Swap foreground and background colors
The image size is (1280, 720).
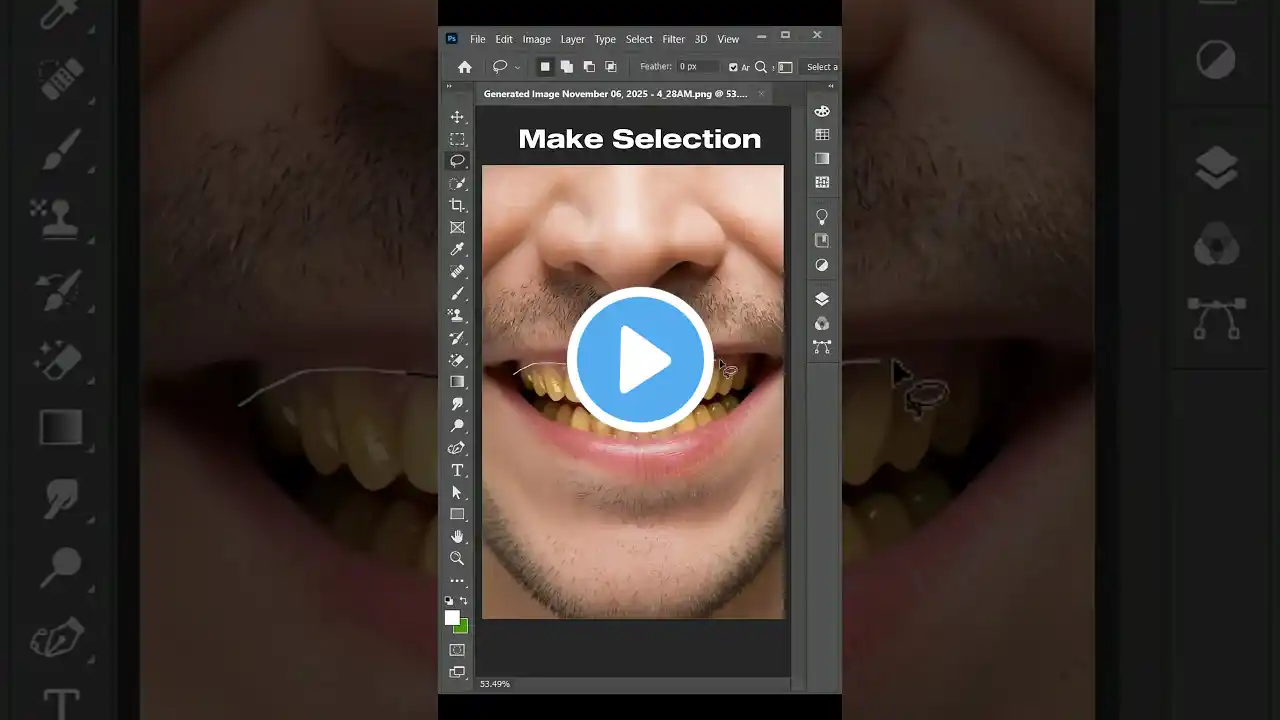(463, 600)
